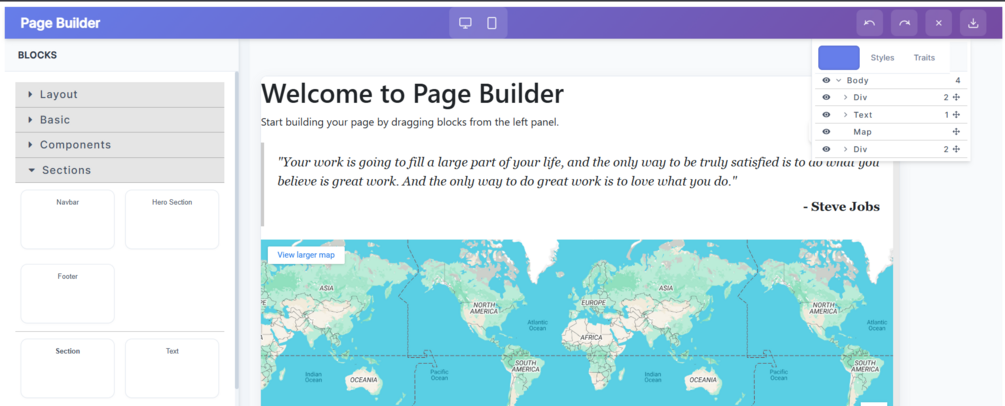Select the Steve Jobs quote text
Viewport: 1005px width, 406px height.
coord(577,171)
